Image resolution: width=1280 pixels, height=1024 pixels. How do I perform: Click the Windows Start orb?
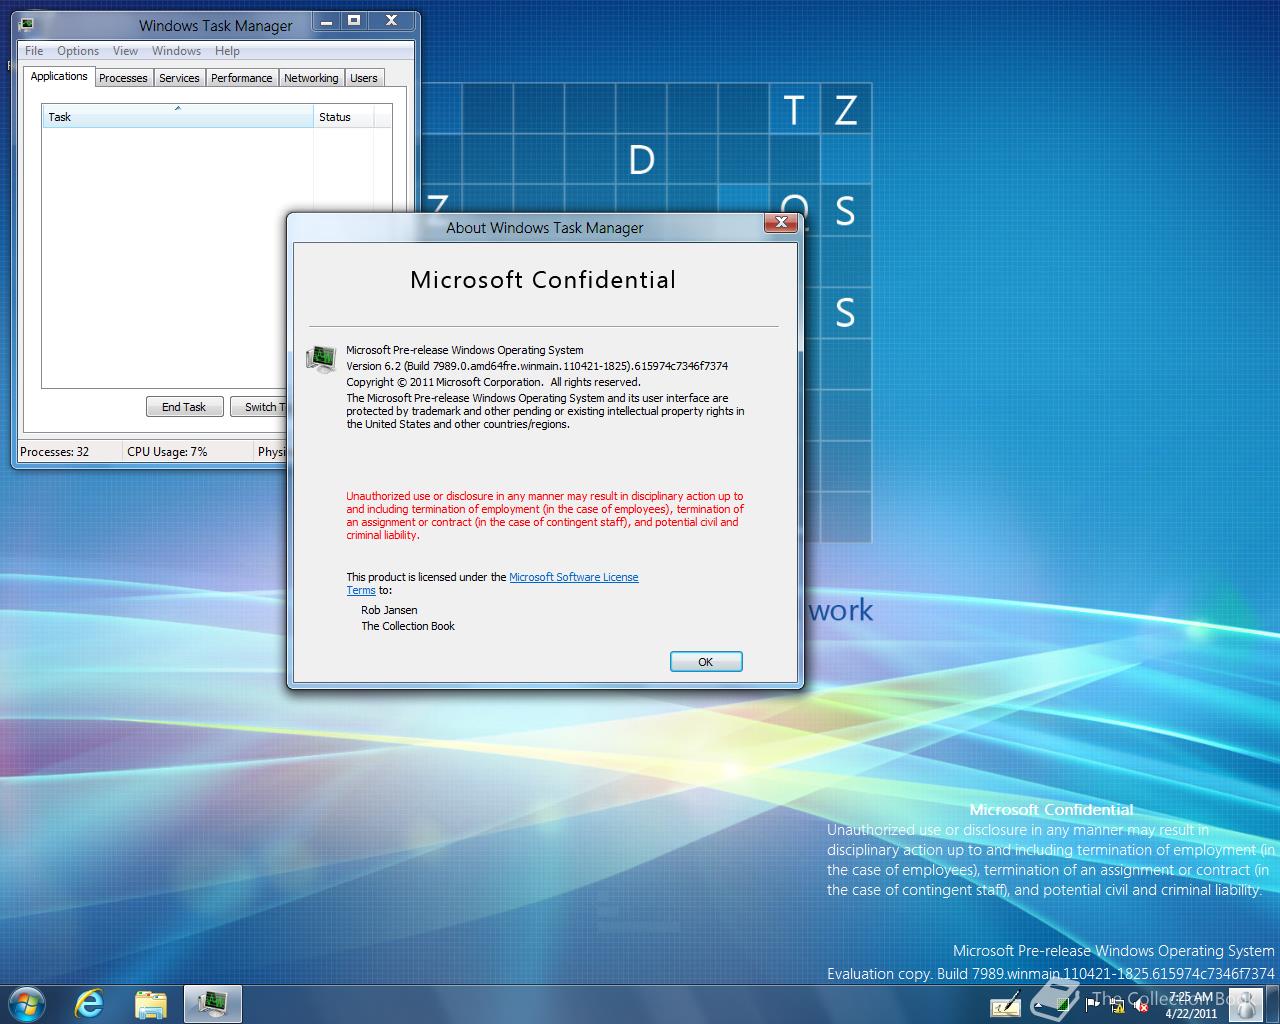click(x=26, y=1003)
